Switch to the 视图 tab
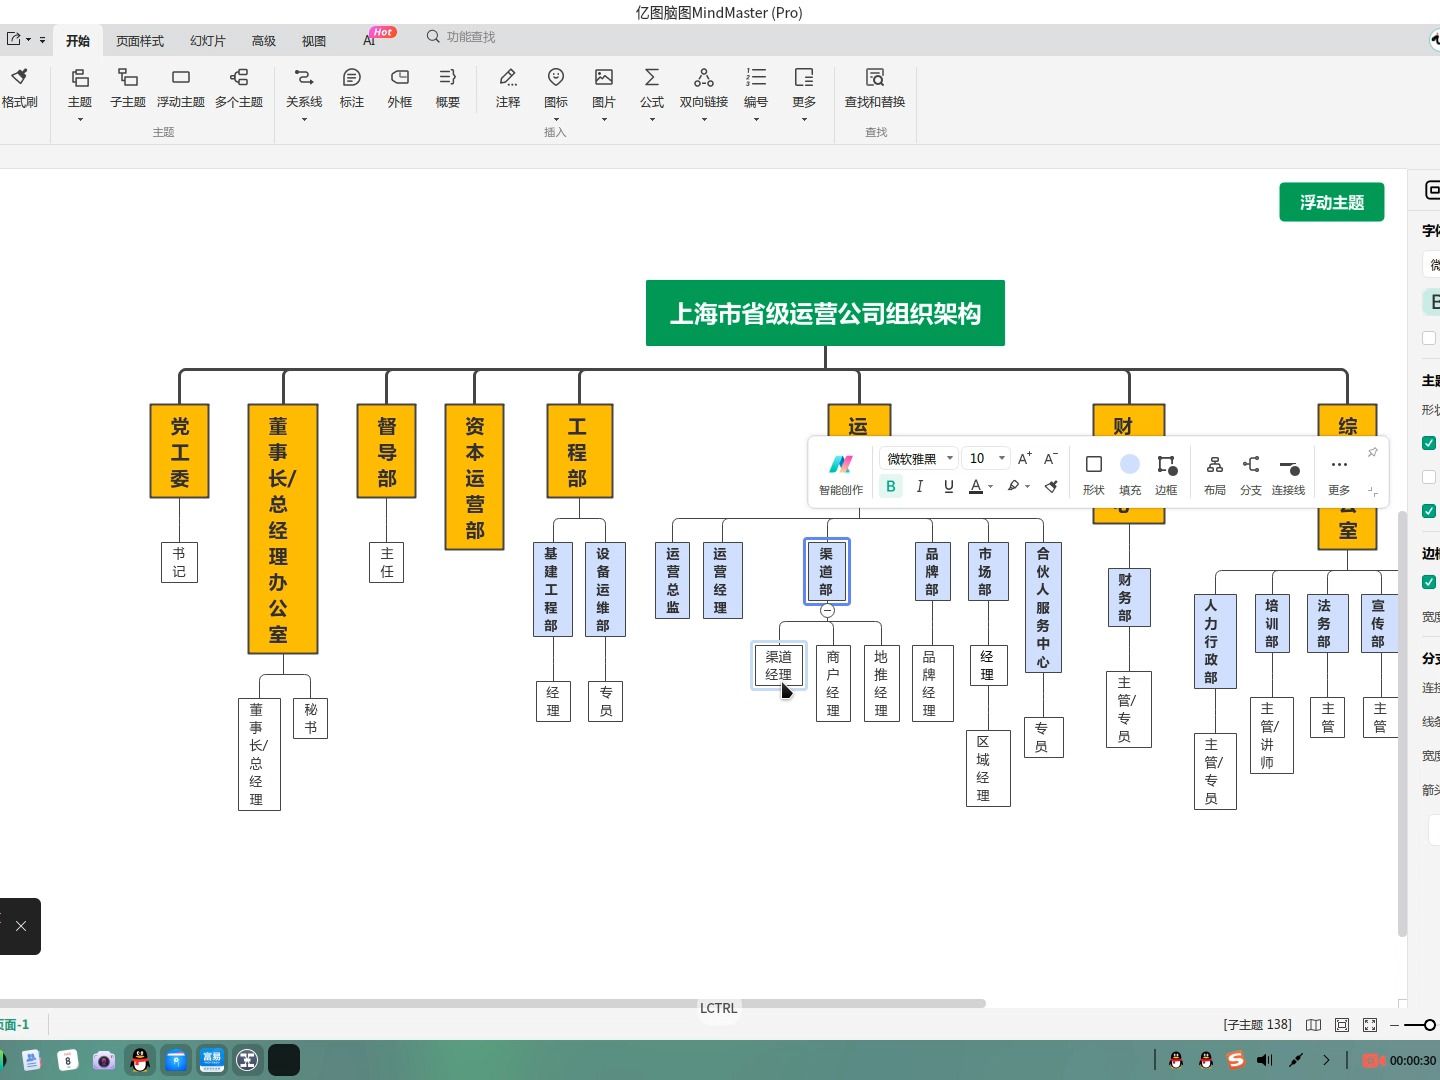The height and width of the screenshot is (1080, 1440). (314, 41)
